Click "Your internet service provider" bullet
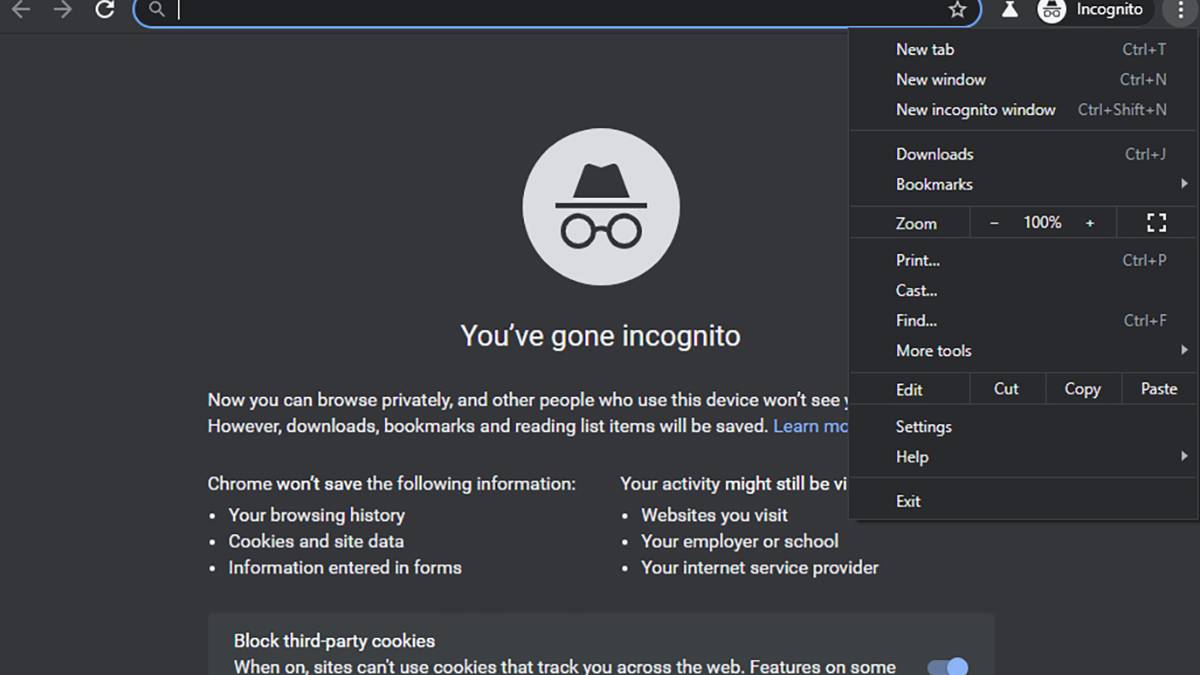 pyautogui.click(x=760, y=567)
